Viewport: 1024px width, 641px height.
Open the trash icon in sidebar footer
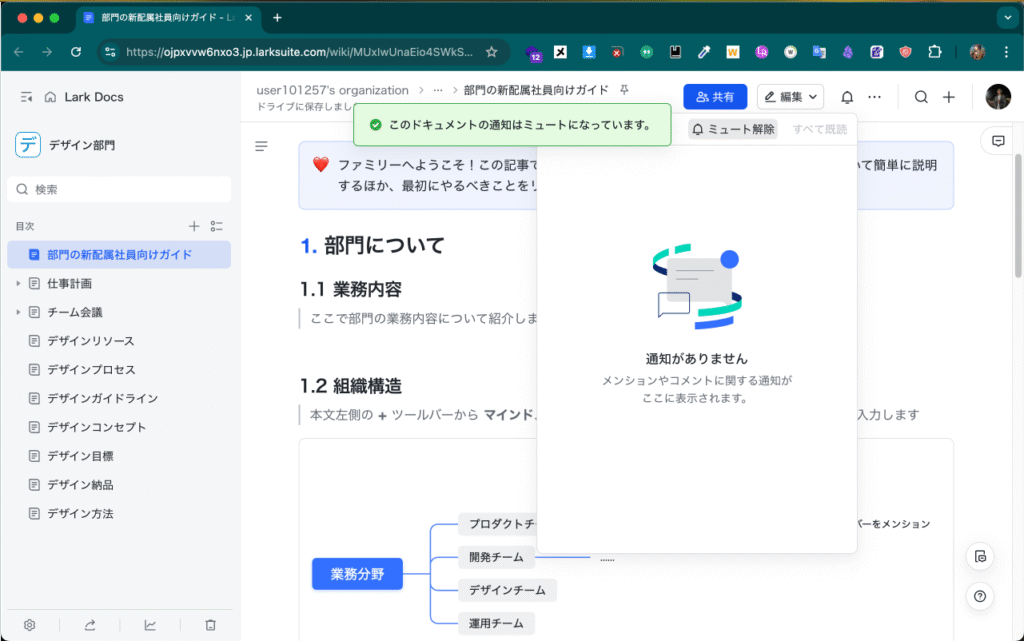tap(210, 625)
